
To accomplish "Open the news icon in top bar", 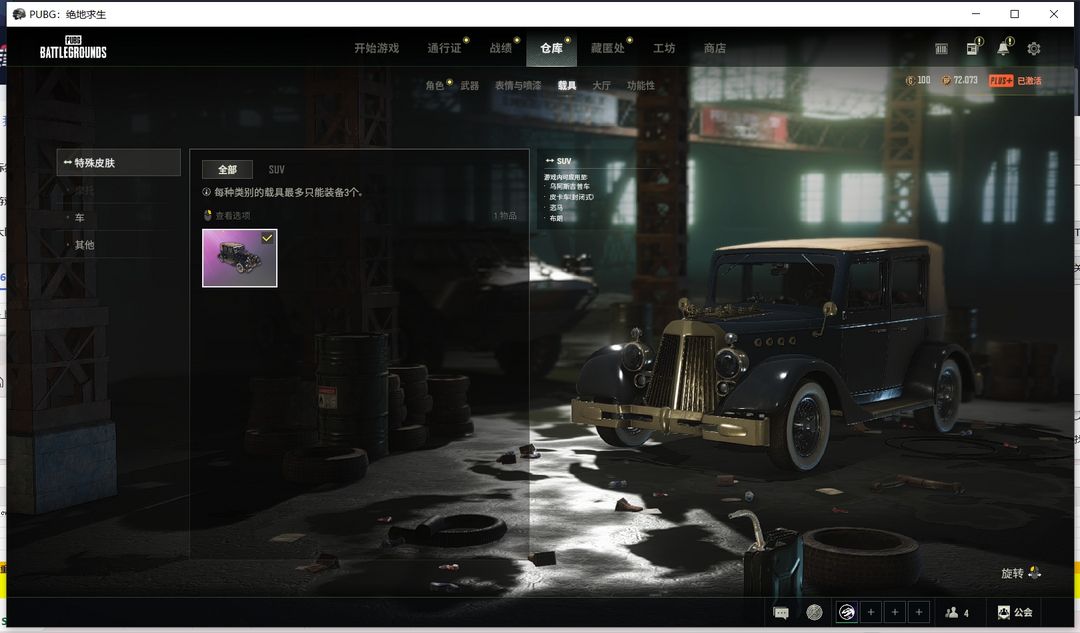I will click(x=972, y=48).
